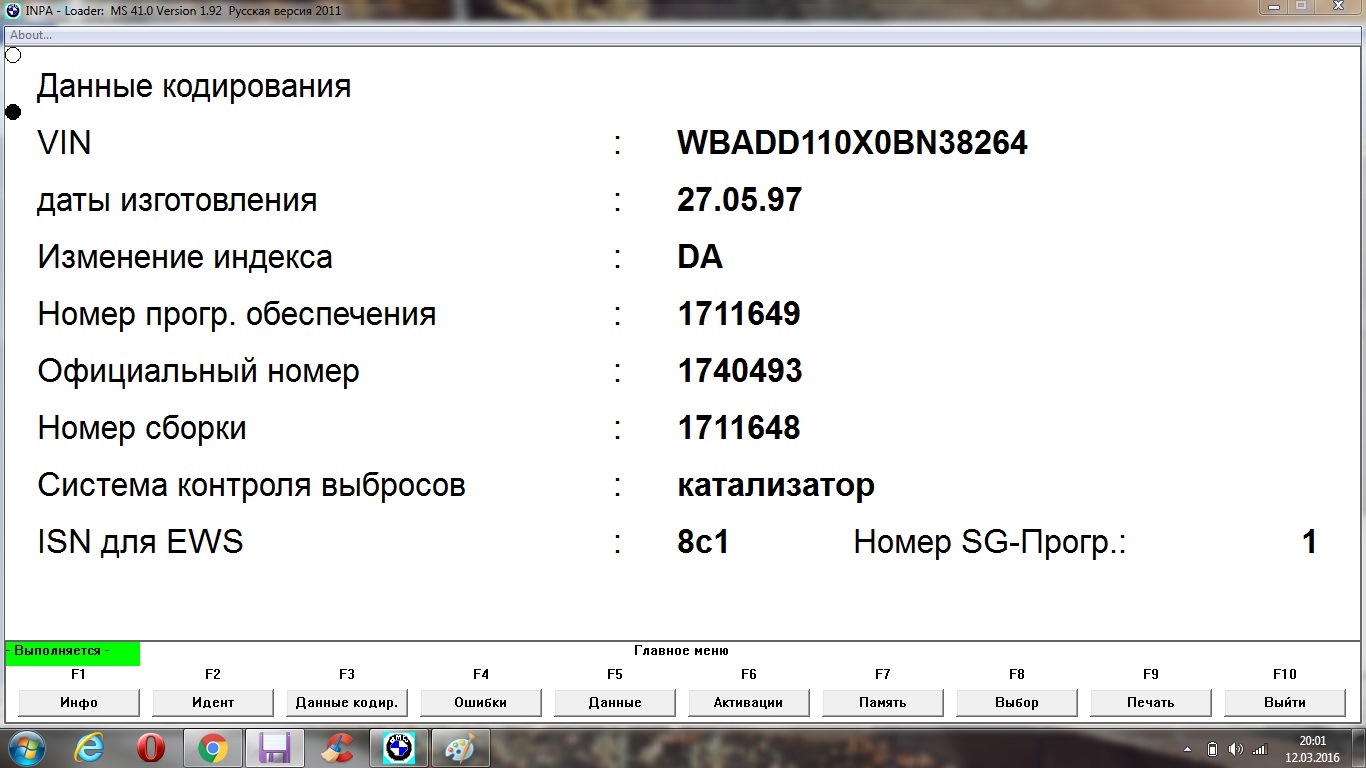1366x768 pixels.
Task: Show hidden tray icons arrow
Action: (x=1187, y=748)
